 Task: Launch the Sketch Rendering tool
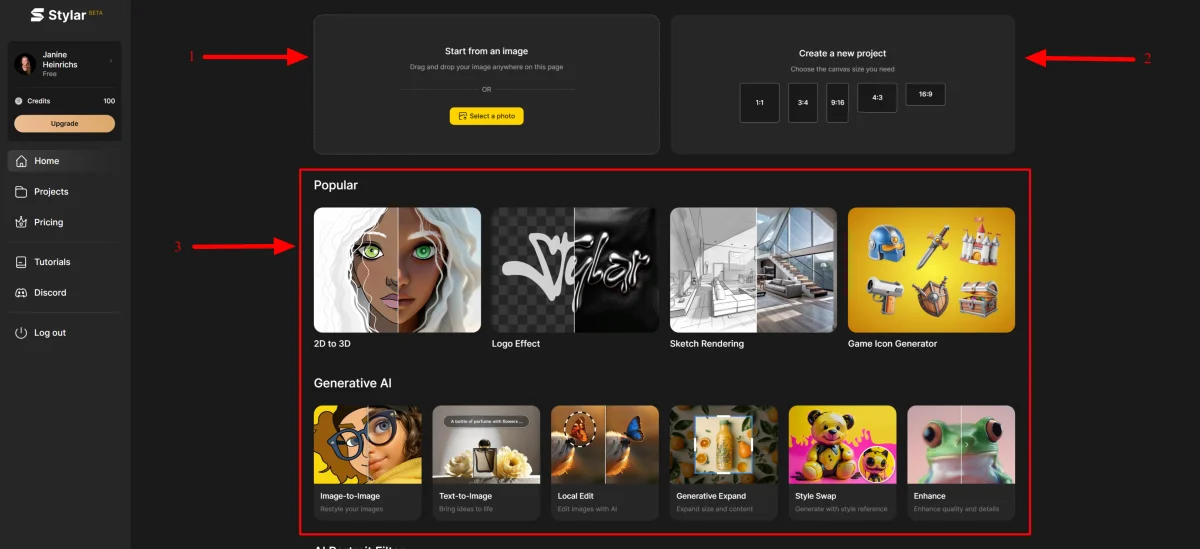click(x=753, y=270)
